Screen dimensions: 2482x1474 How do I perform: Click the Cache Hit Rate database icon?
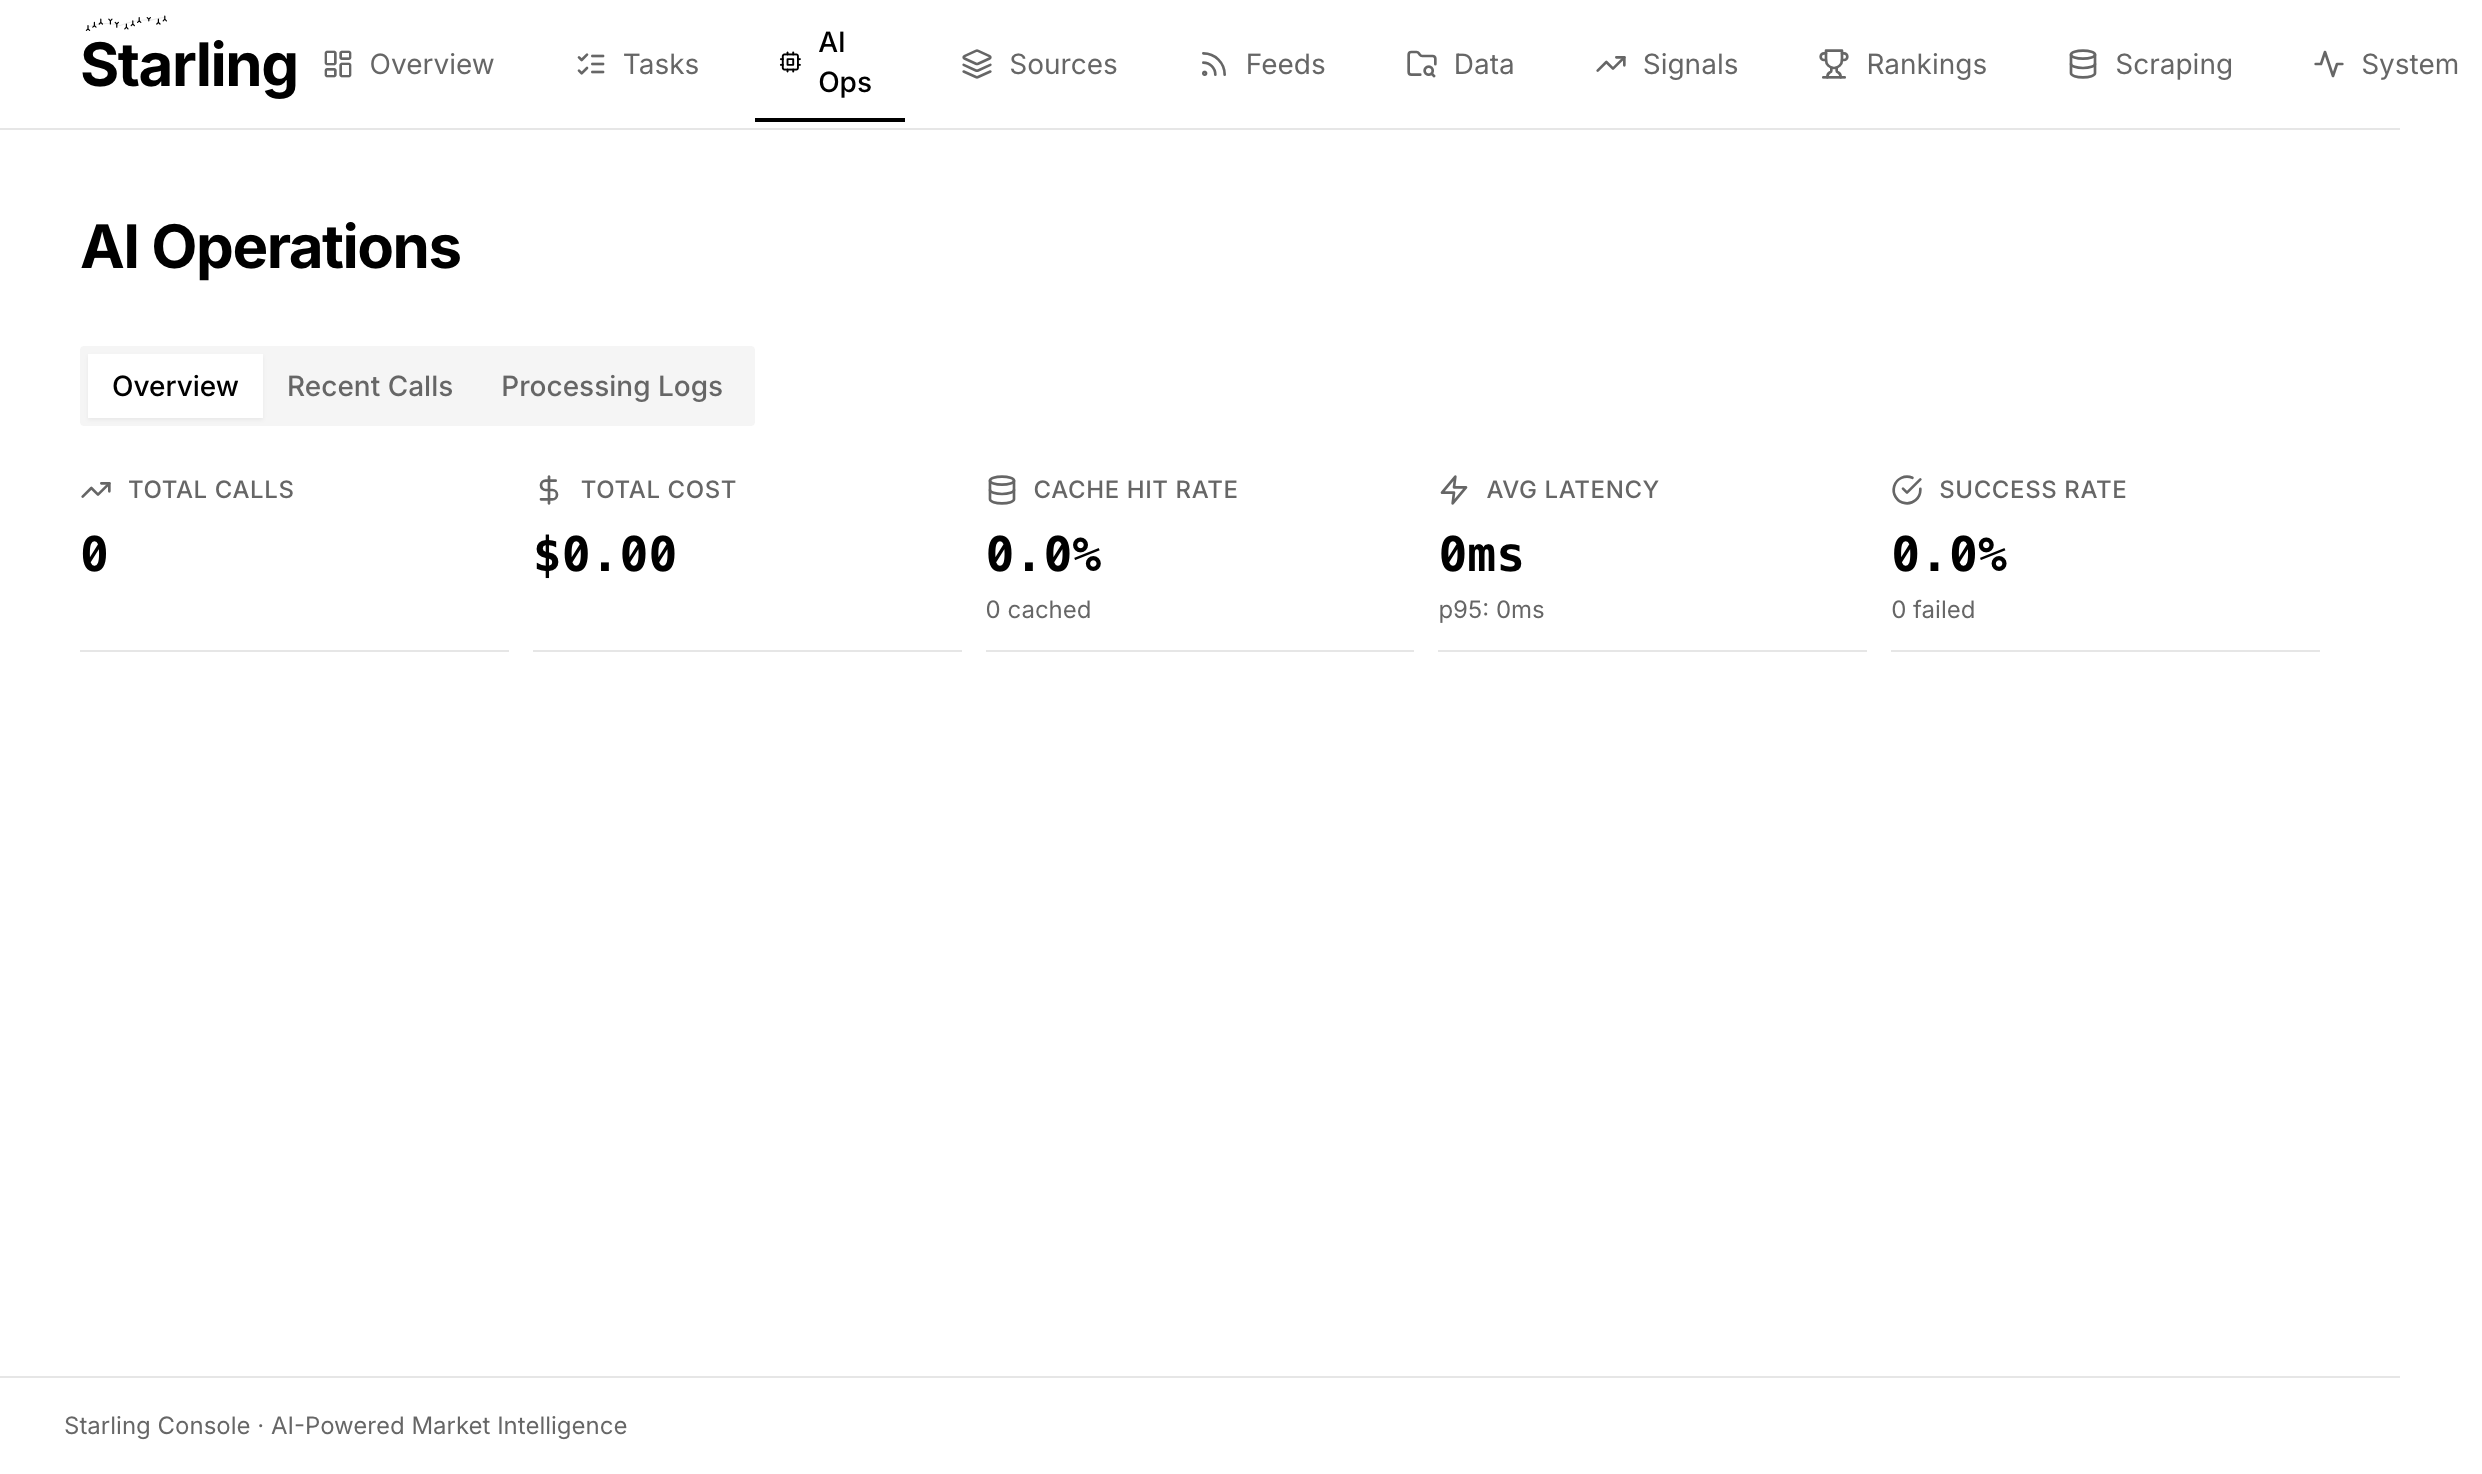(1001, 489)
